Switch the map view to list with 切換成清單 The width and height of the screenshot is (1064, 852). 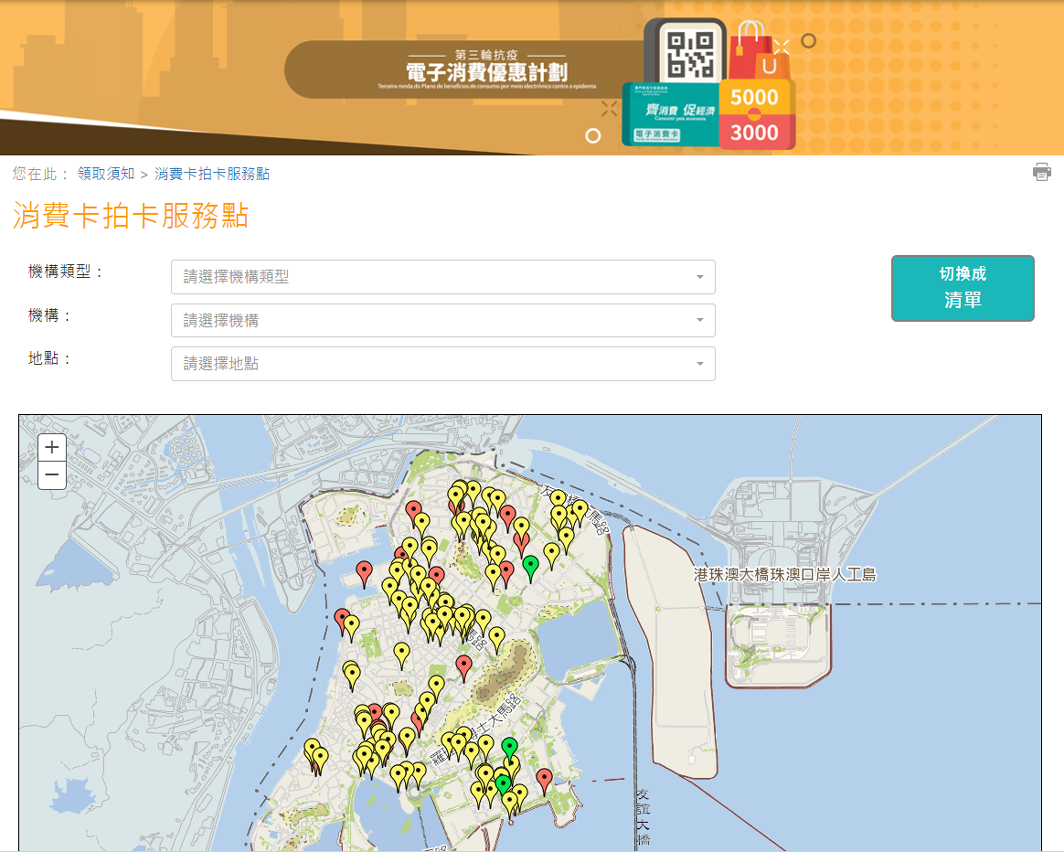962,288
